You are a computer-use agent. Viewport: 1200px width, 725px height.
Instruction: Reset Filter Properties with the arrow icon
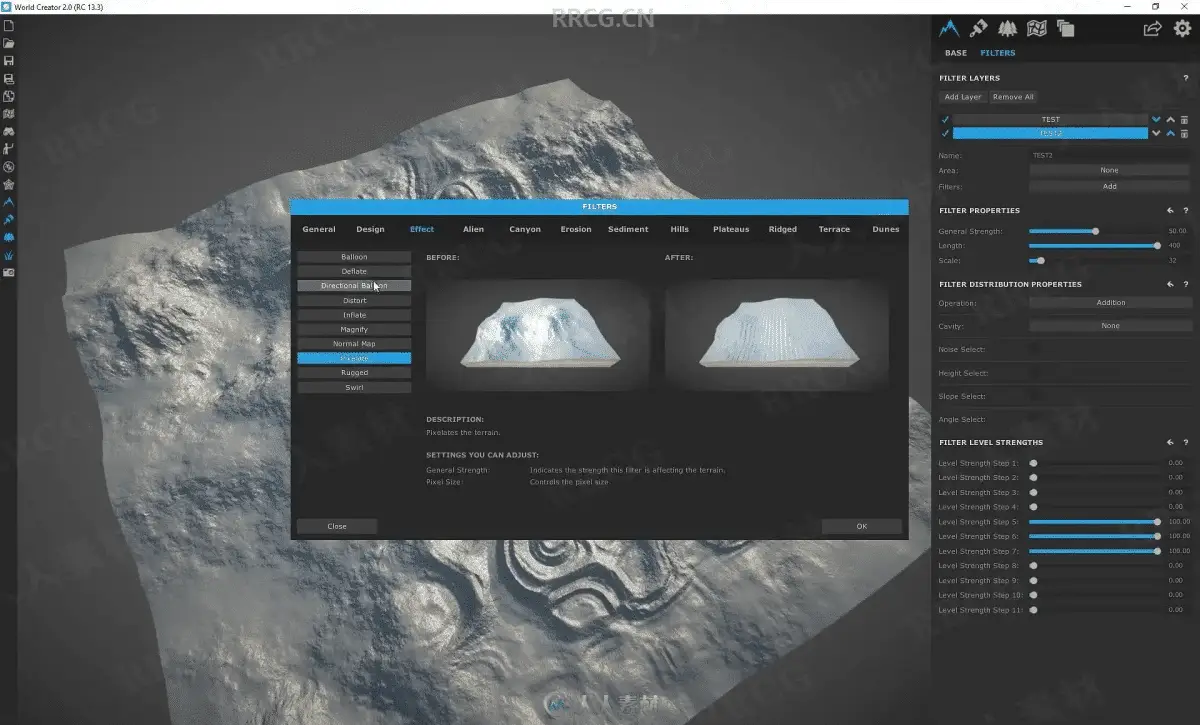tap(1170, 211)
